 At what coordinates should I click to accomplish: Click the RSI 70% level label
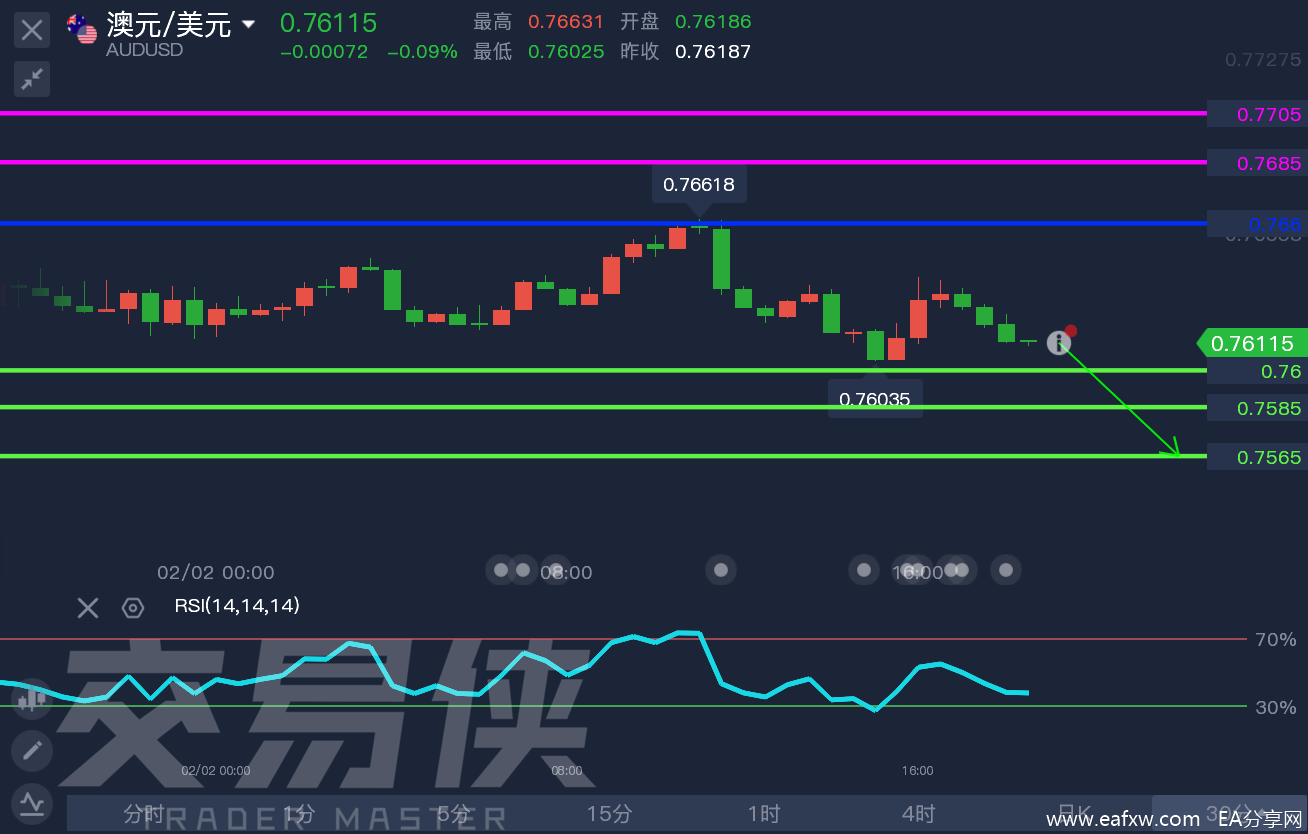[x=1275, y=639]
